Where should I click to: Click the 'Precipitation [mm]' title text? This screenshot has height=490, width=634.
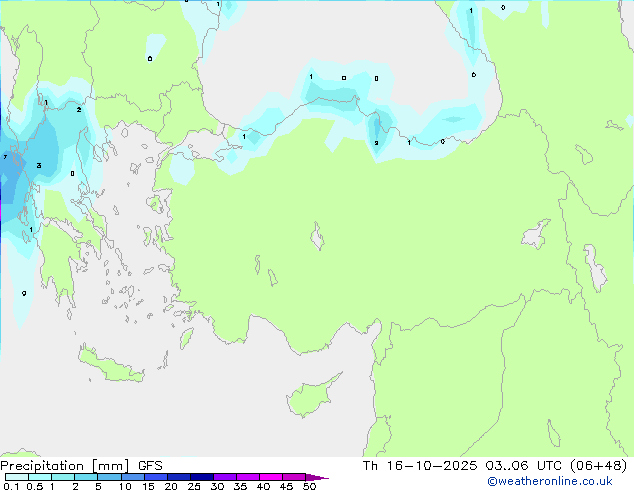pyautogui.click(x=65, y=466)
